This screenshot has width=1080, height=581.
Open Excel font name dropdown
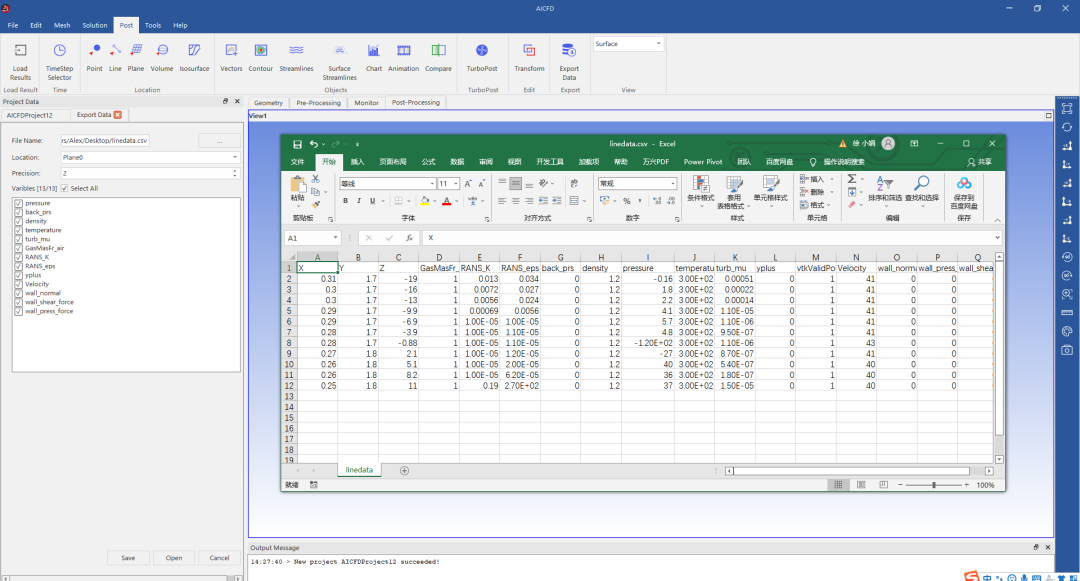(x=432, y=184)
